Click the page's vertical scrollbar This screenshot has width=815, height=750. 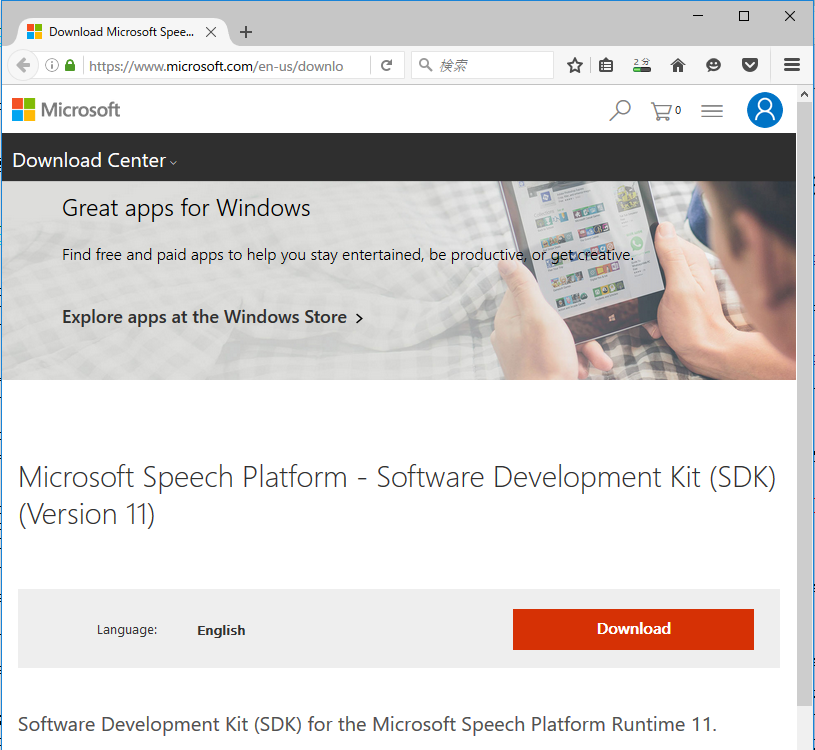click(805, 400)
